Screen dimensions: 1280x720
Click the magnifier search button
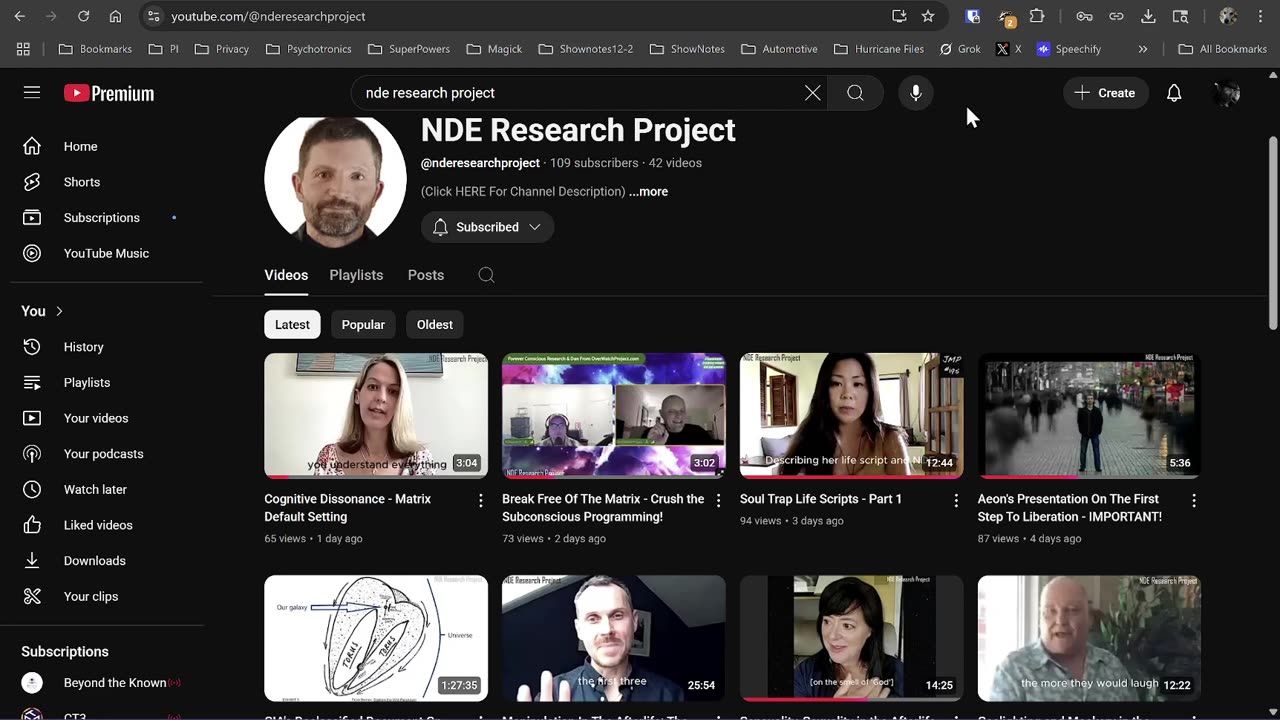coord(855,93)
